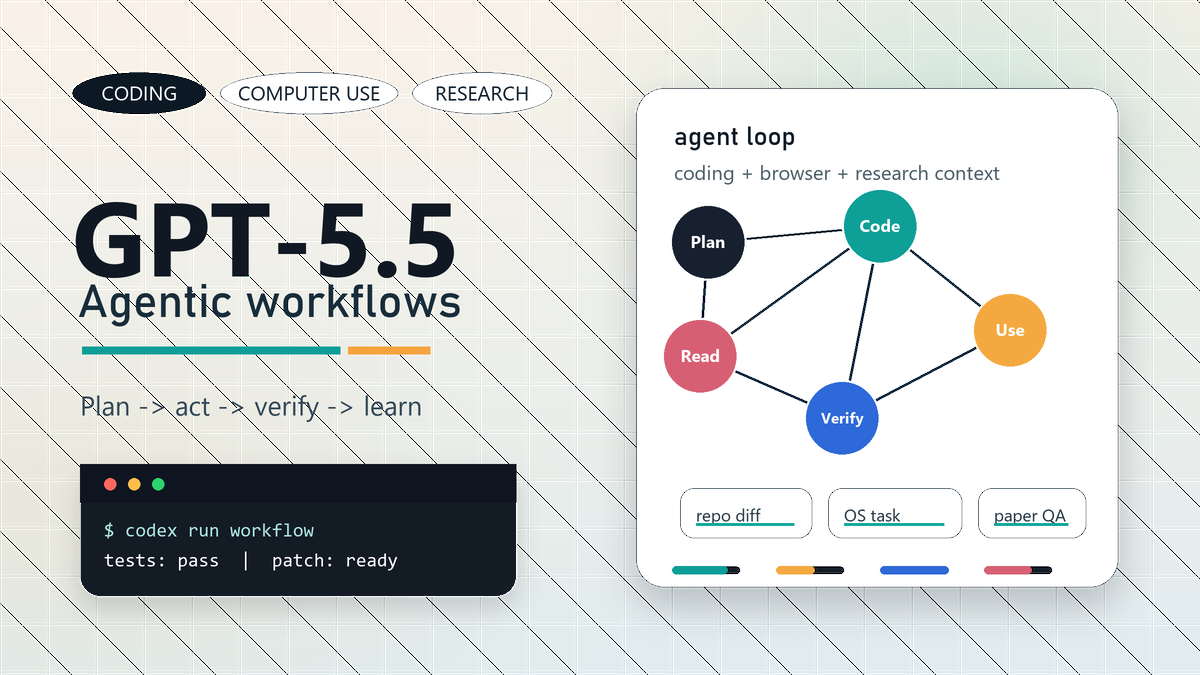Click the yellow dot in terminal header
Image resolution: width=1200 pixels, height=675 pixels.
pos(134,485)
